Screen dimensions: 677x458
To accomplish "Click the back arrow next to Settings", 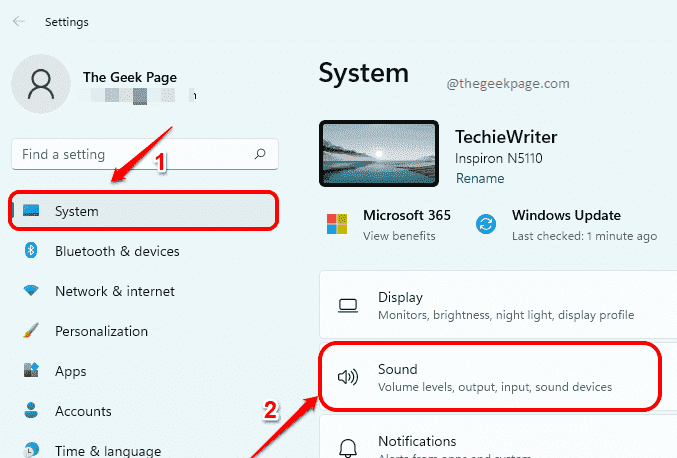I will click(19, 21).
